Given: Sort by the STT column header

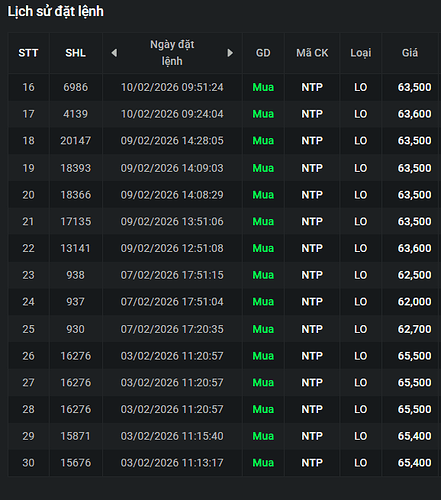Looking at the screenshot, I should [x=28, y=53].
